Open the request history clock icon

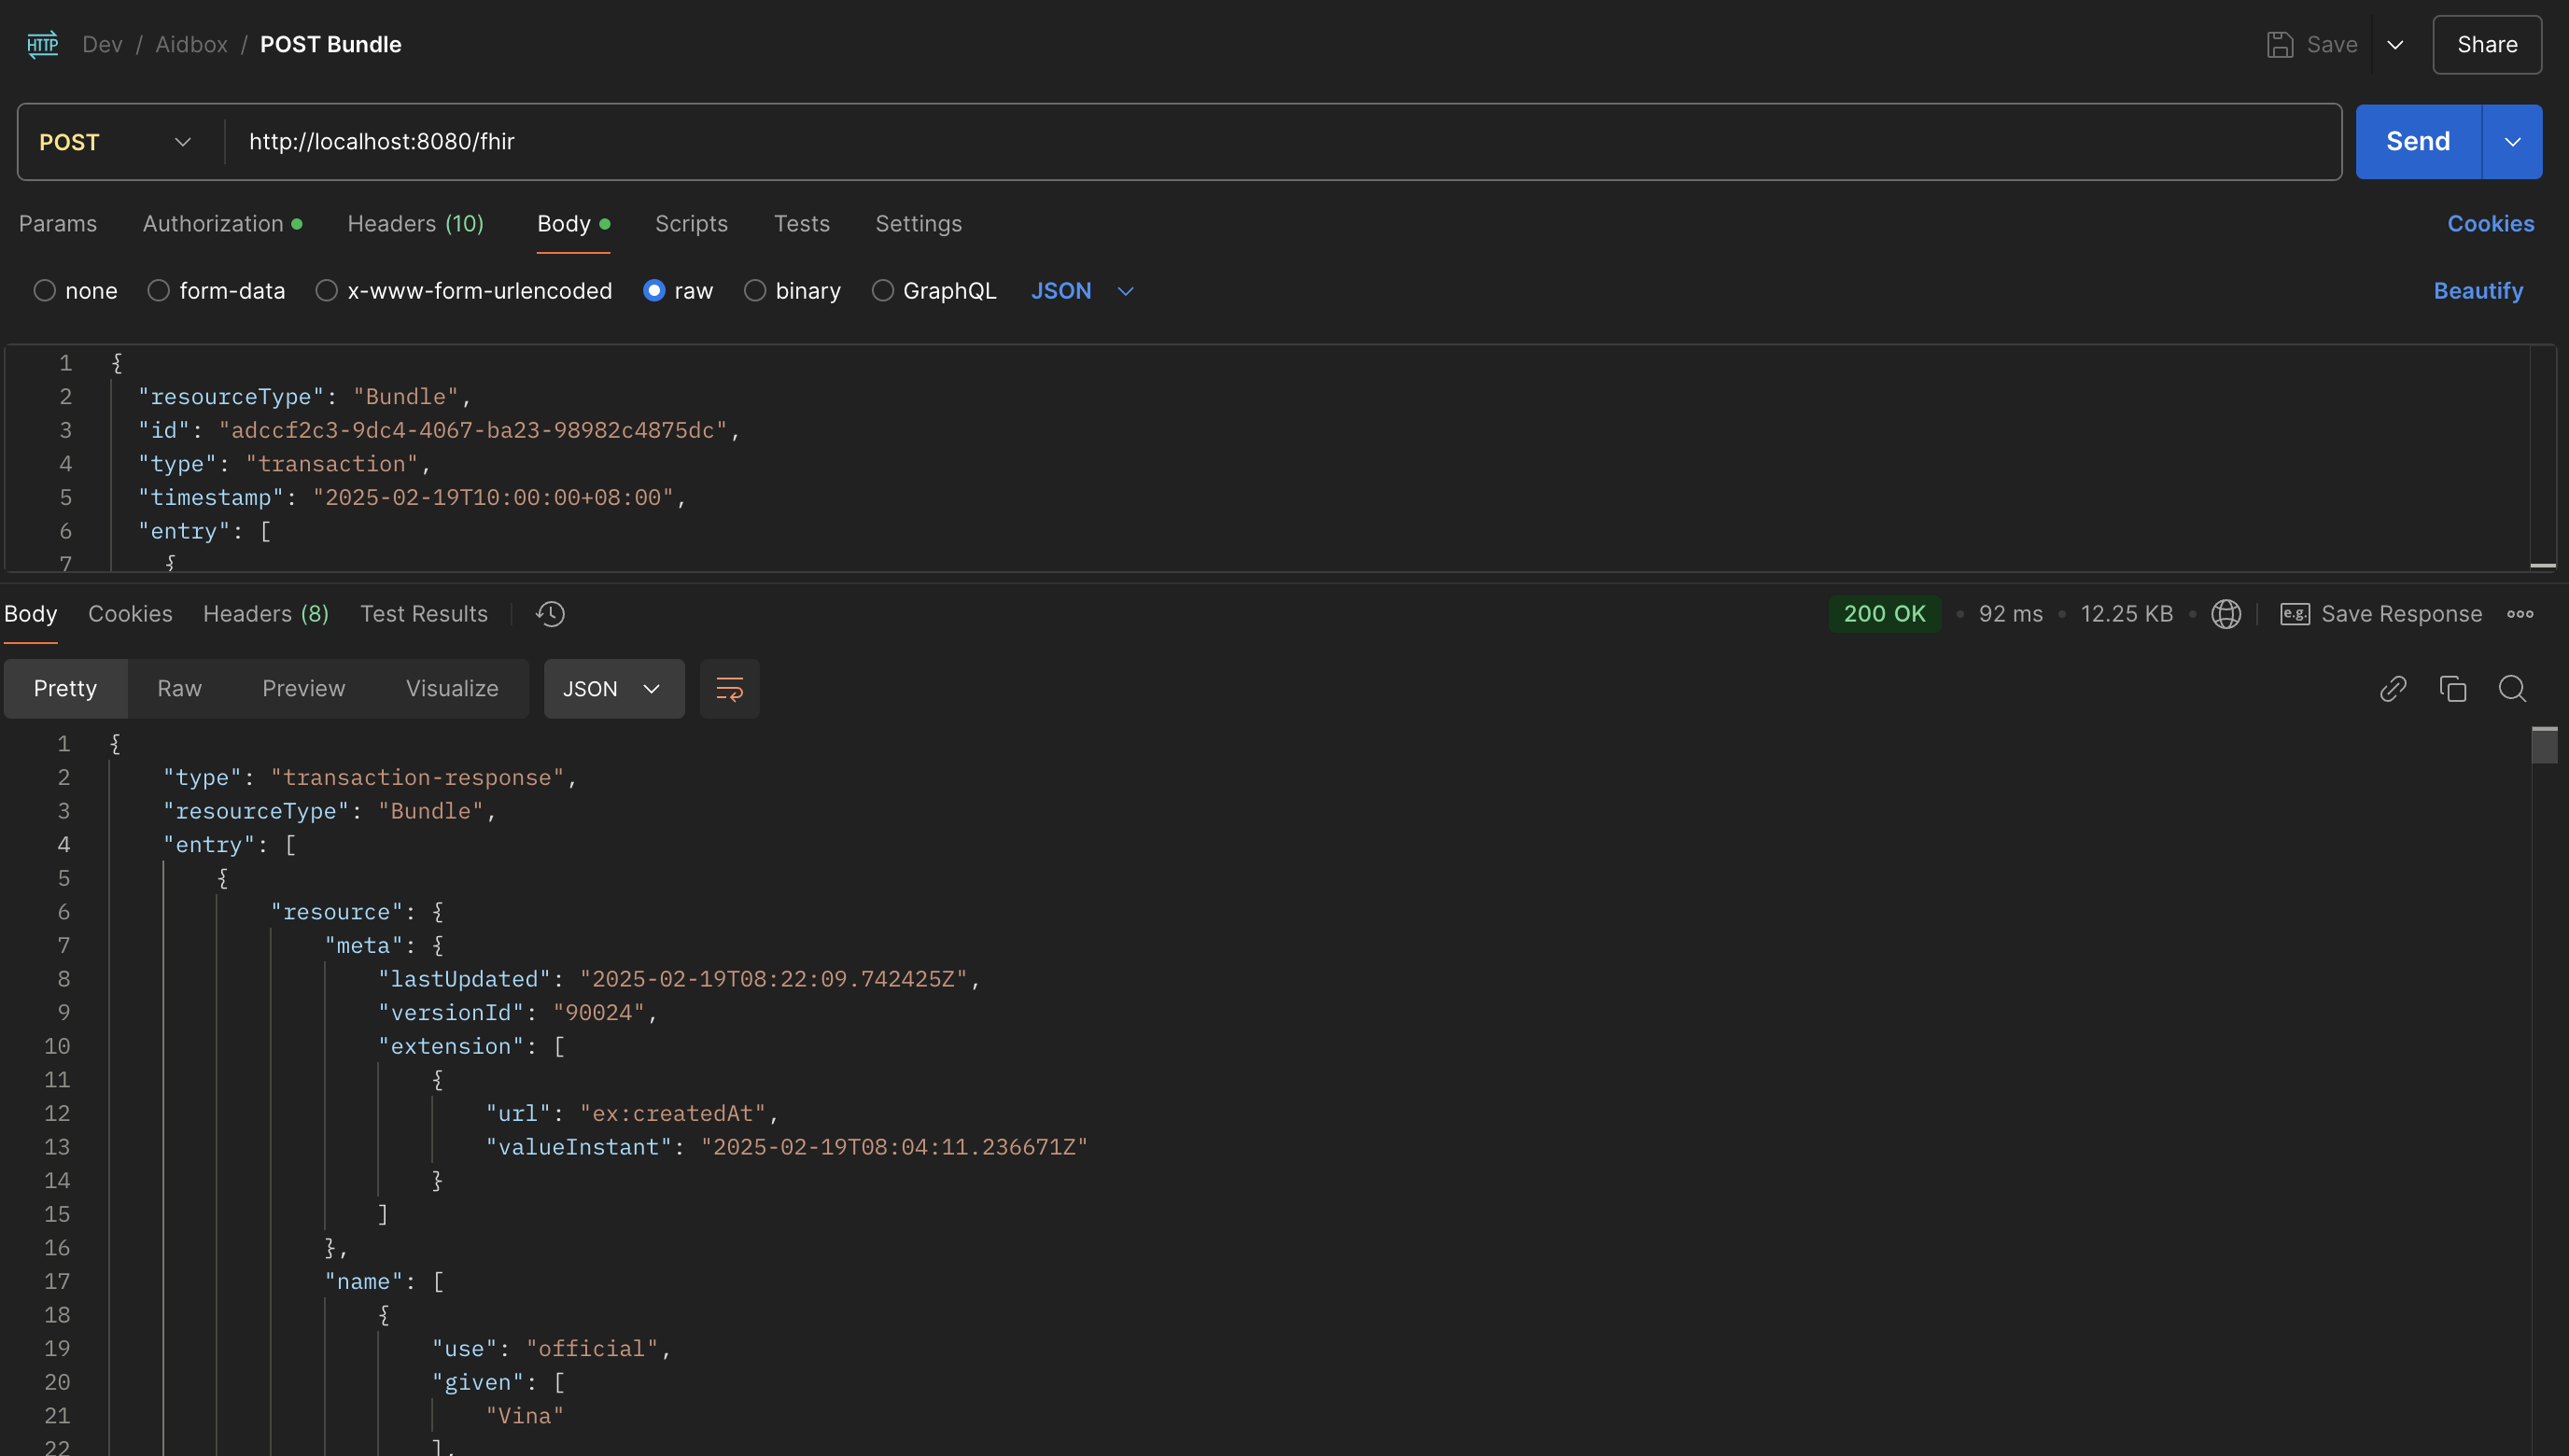(550, 614)
